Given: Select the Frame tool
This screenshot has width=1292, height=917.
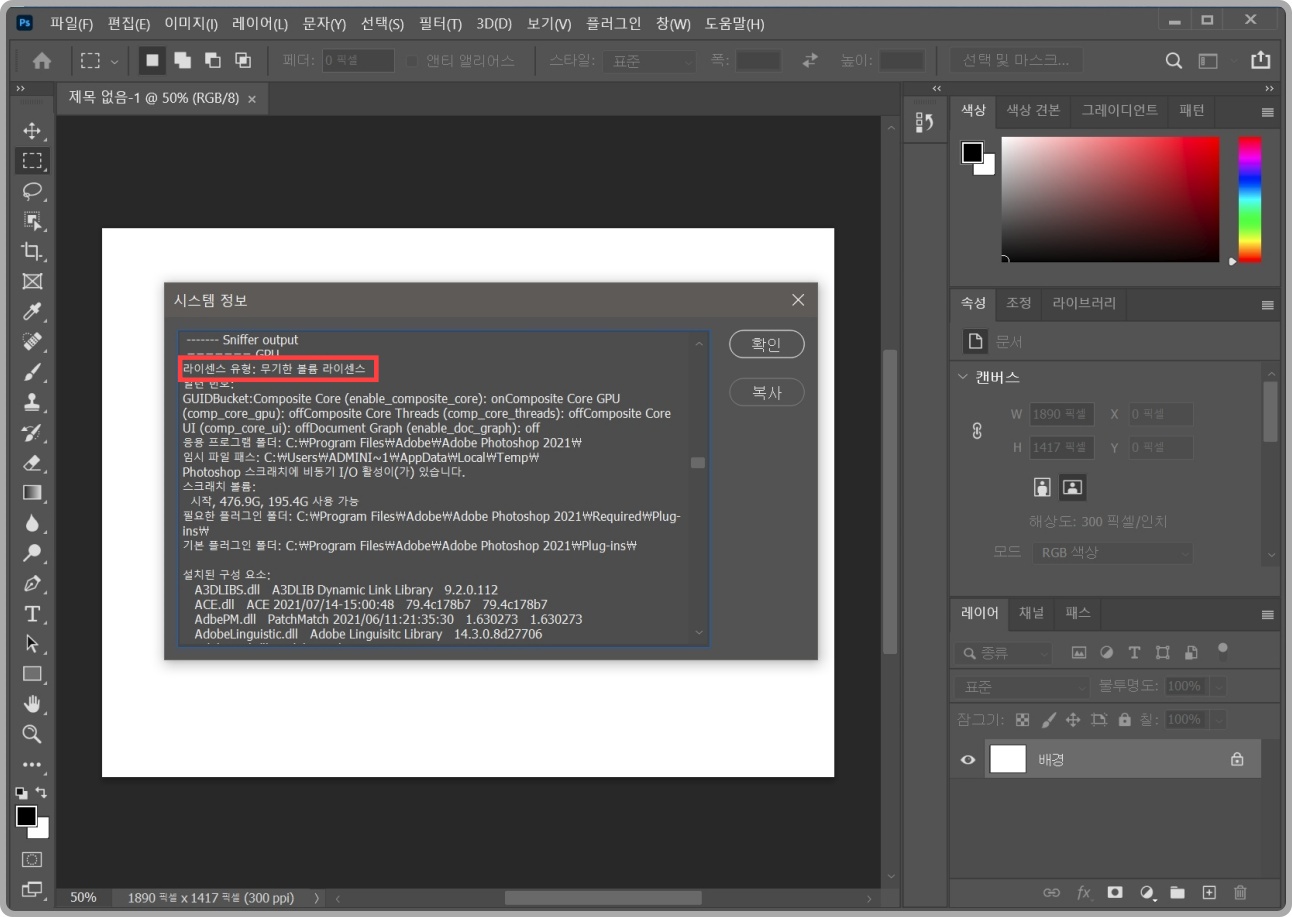Looking at the screenshot, I should pyautogui.click(x=32, y=281).
